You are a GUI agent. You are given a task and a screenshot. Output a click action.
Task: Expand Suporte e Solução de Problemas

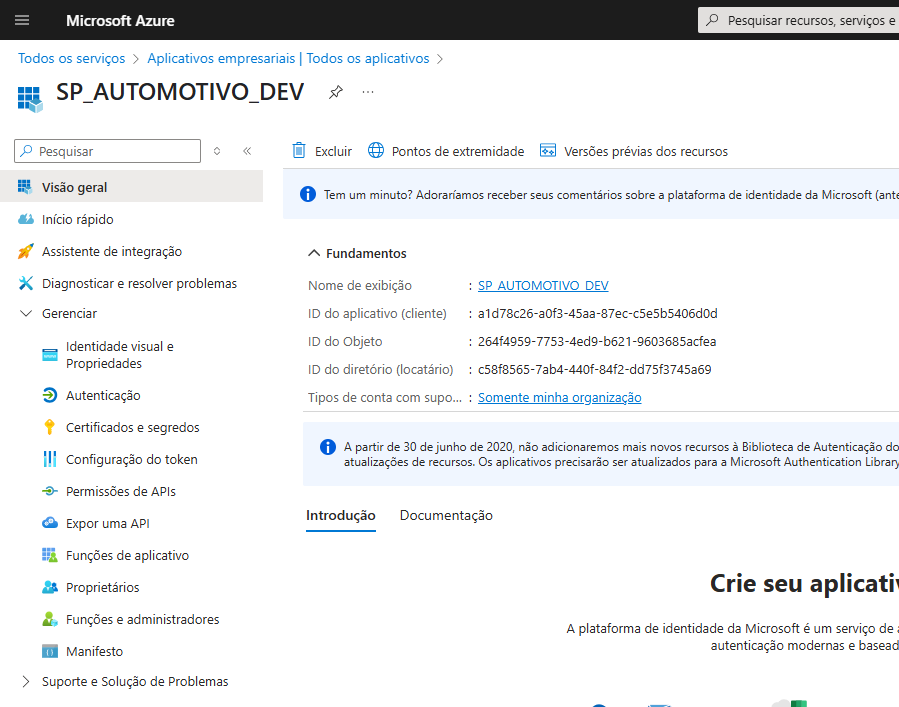coord(26,681)
